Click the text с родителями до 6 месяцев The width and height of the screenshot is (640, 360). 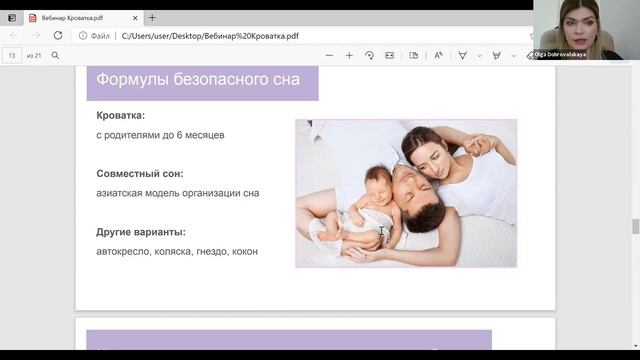click(x=160, y=135)
